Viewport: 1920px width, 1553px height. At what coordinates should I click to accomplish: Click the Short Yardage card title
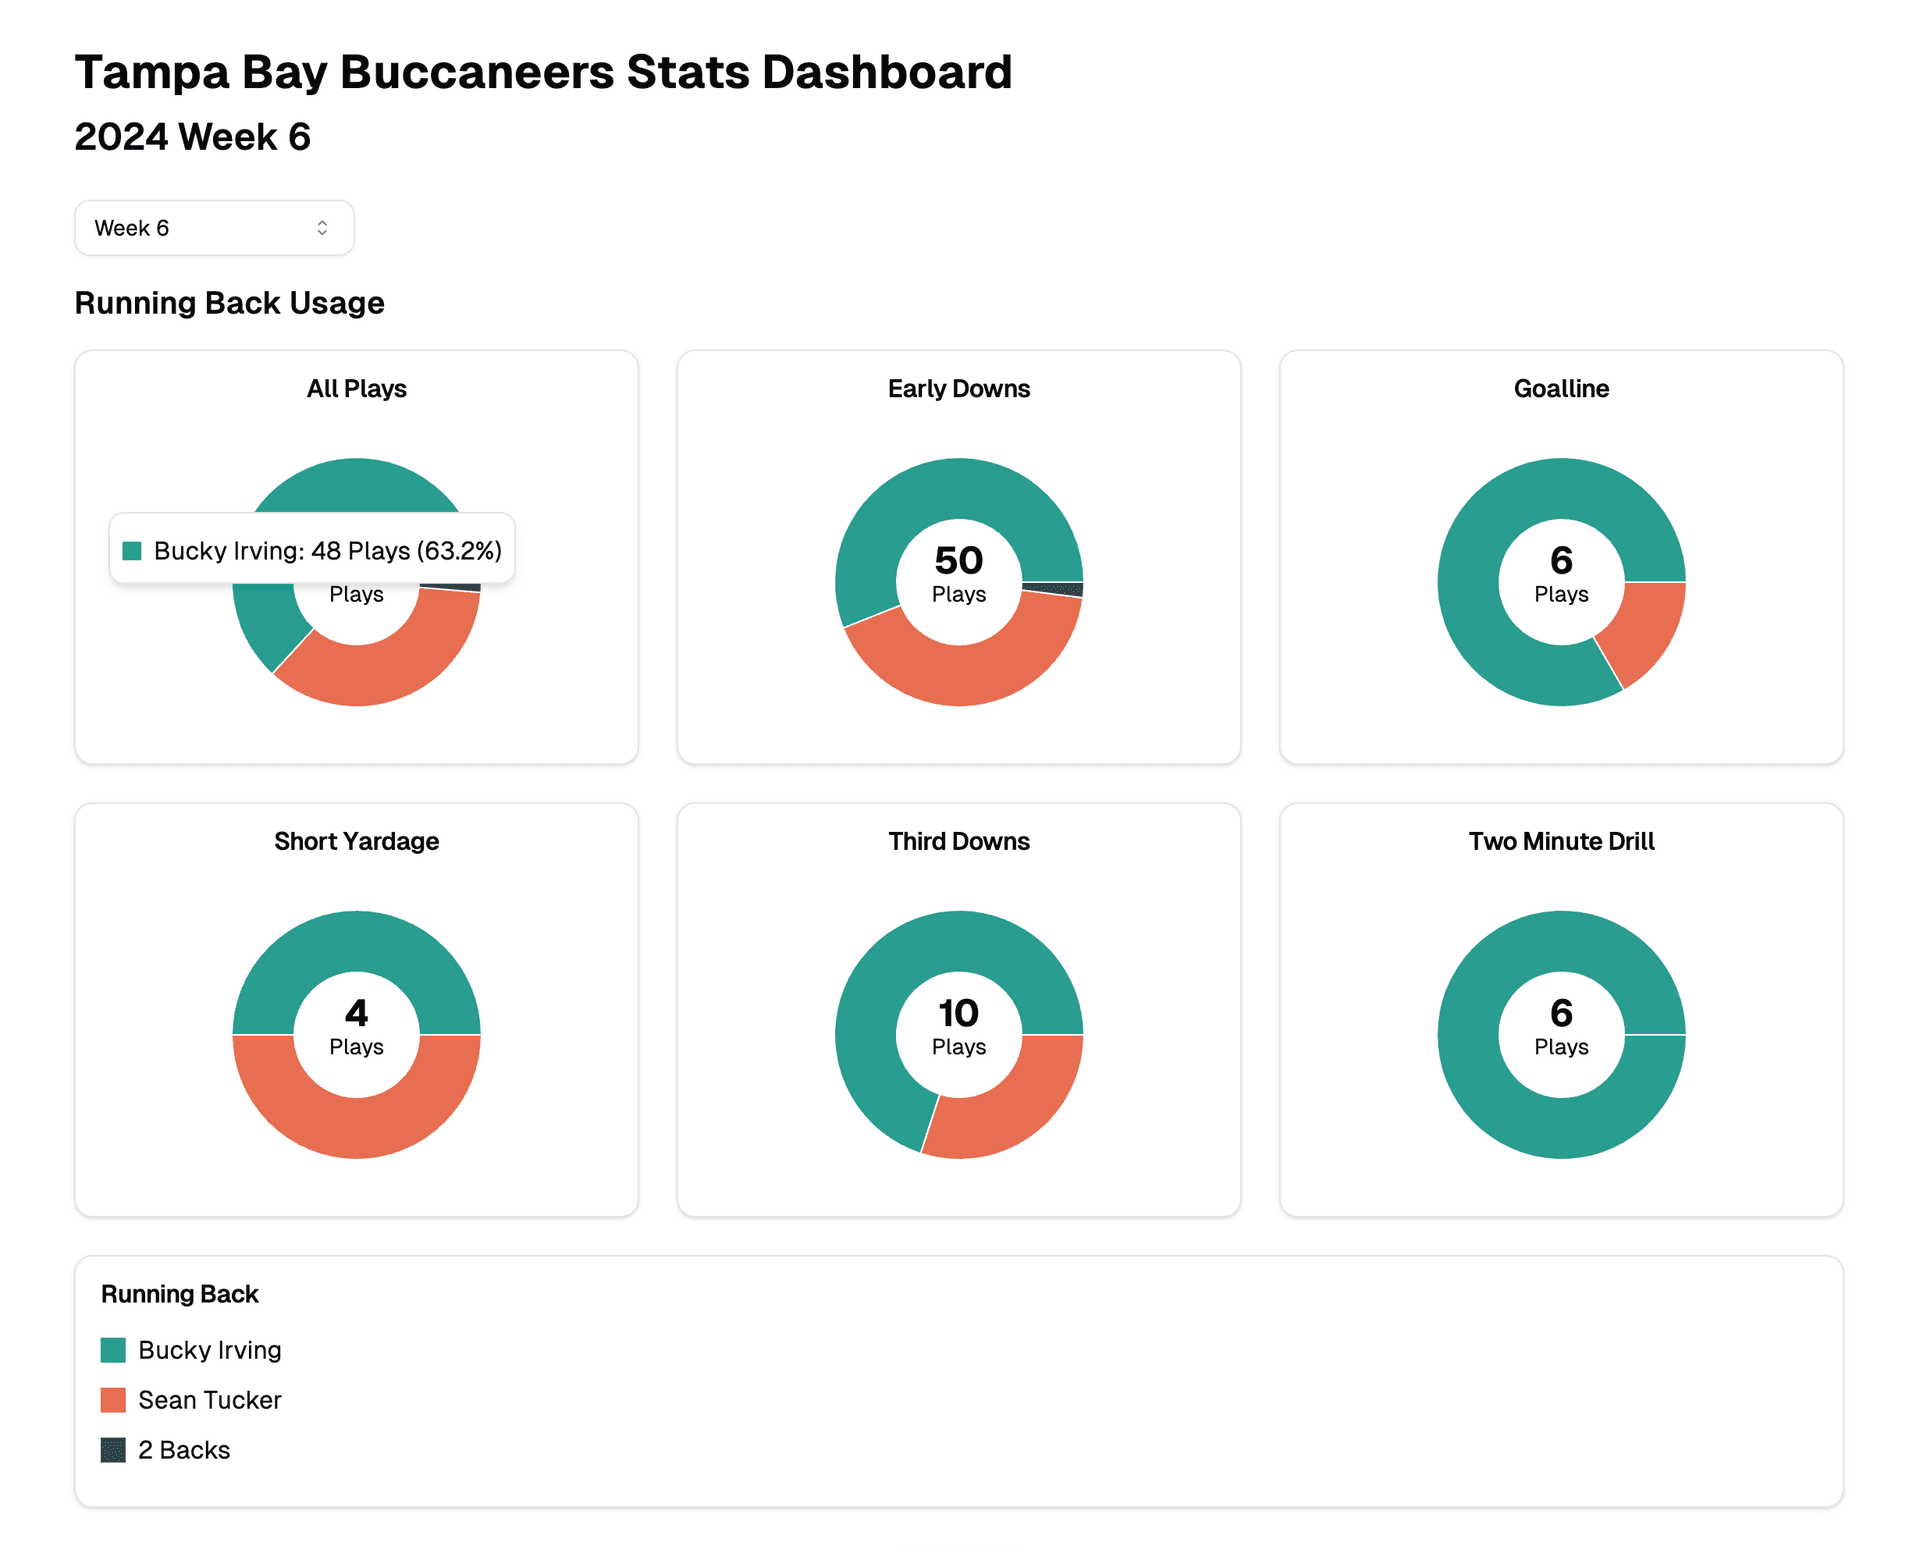[x=357, y=842]
